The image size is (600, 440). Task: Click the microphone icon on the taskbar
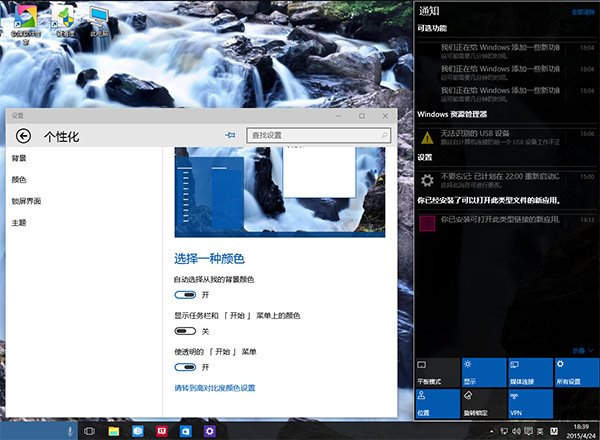click(x=70, y=430)
